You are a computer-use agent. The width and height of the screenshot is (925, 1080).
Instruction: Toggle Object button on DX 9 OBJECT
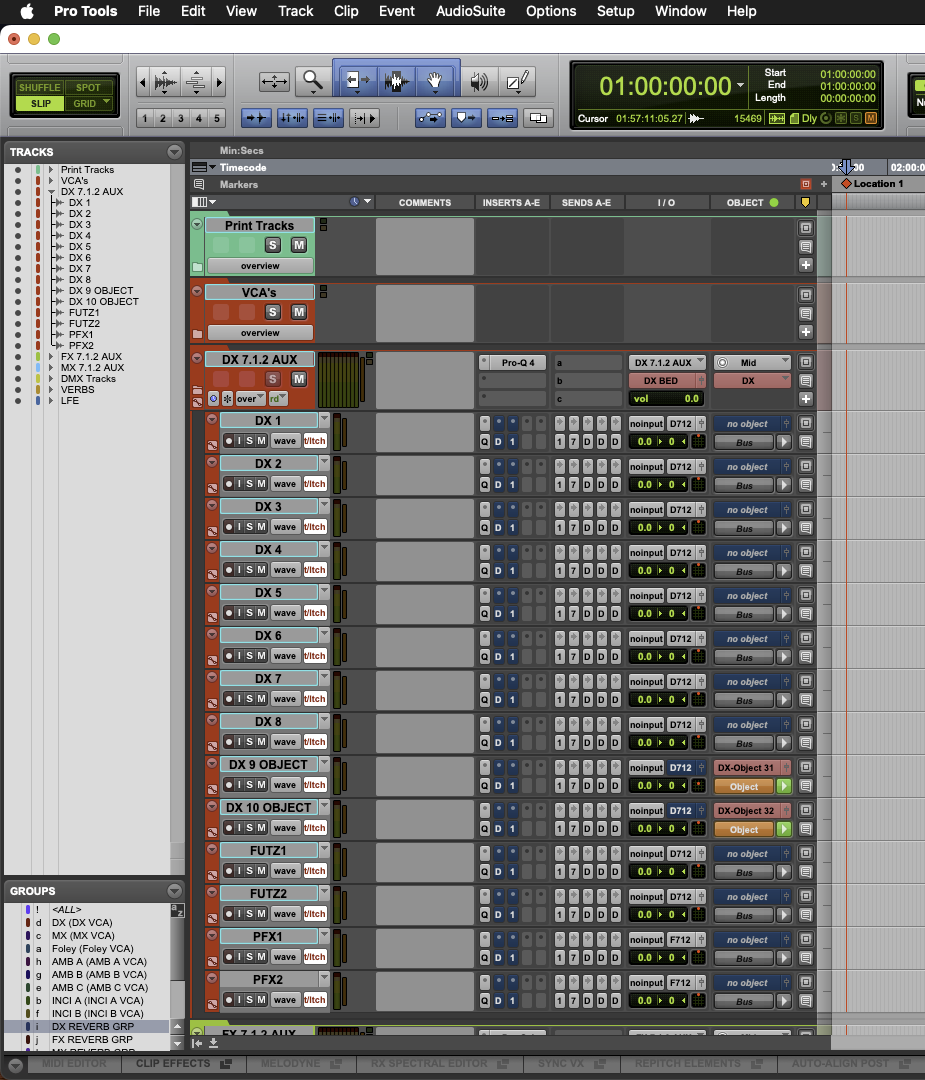(x=744, y=787)
